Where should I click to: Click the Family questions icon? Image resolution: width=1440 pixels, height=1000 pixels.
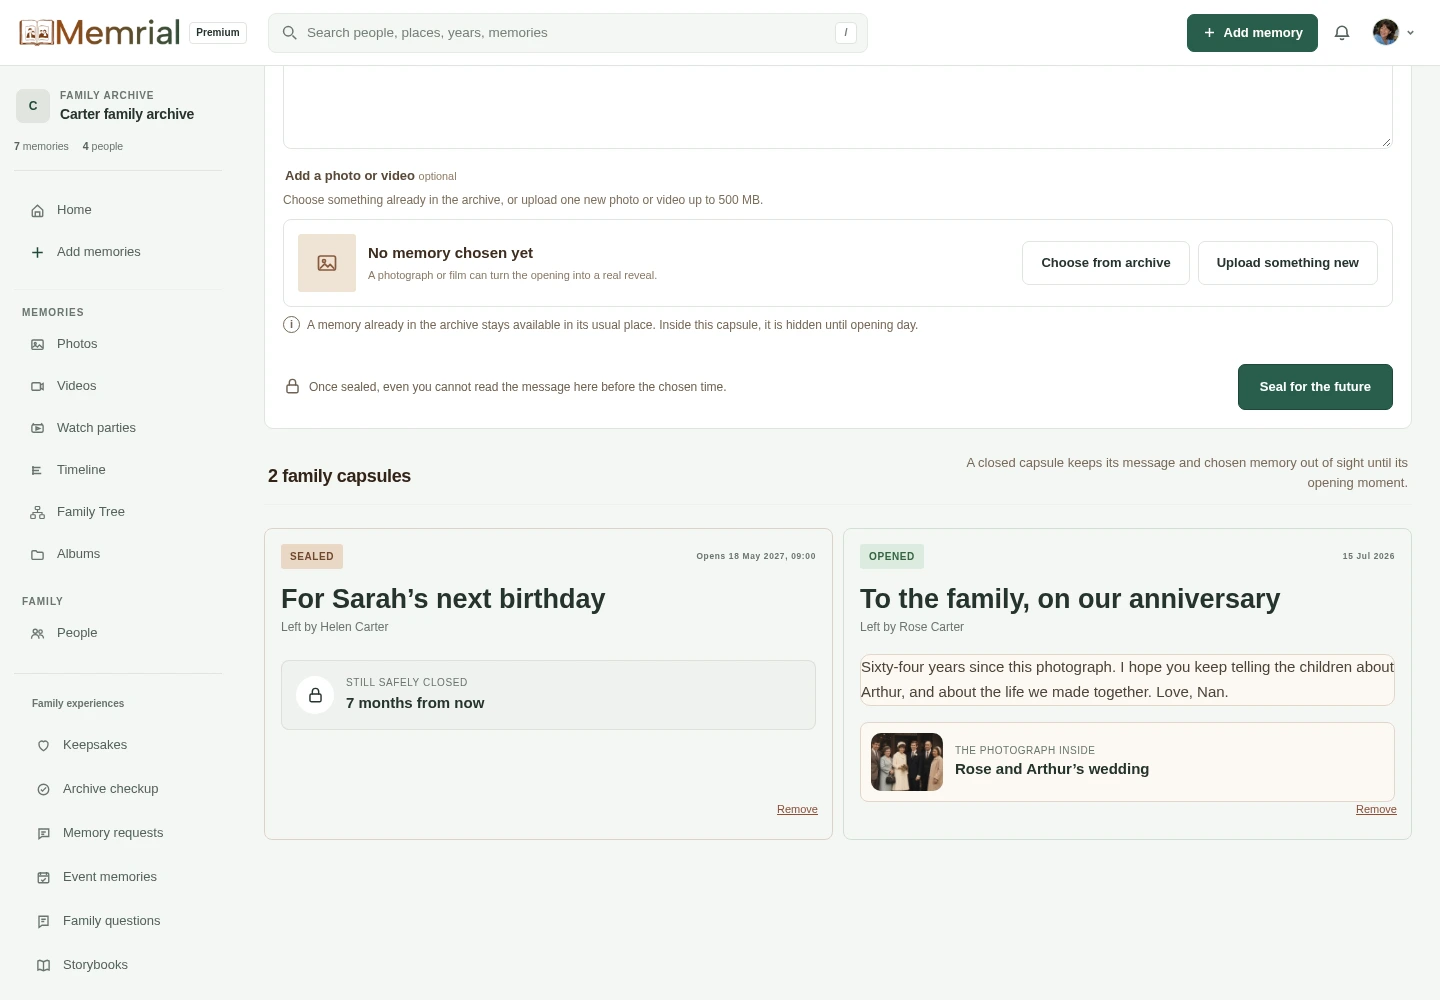pos(44,921)
